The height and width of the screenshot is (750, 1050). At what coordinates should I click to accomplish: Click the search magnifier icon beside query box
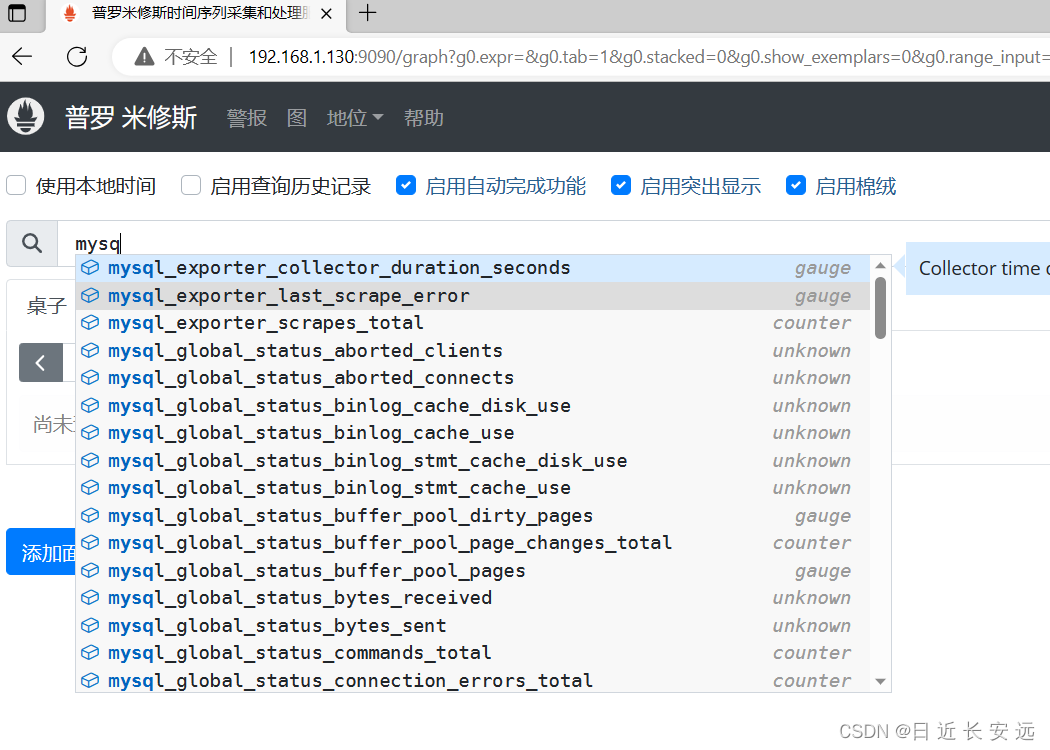[31, 243]
